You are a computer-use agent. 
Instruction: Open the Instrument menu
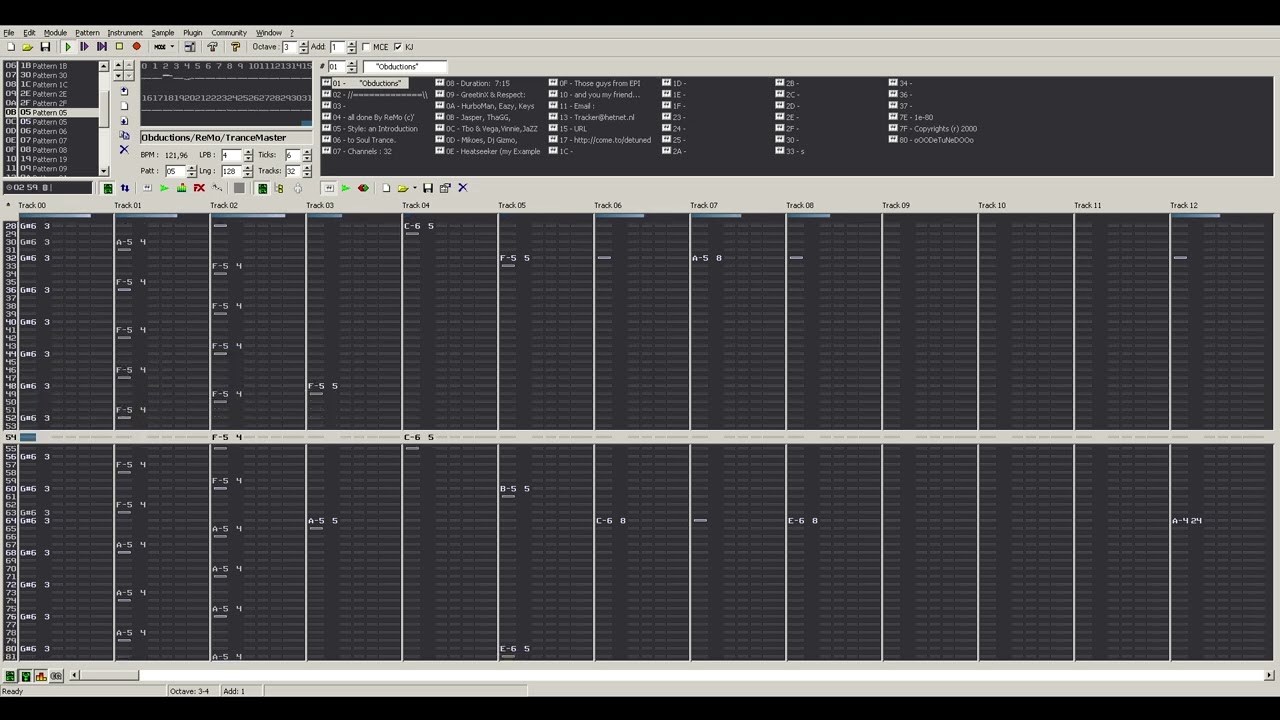click(x=125, y=33)
